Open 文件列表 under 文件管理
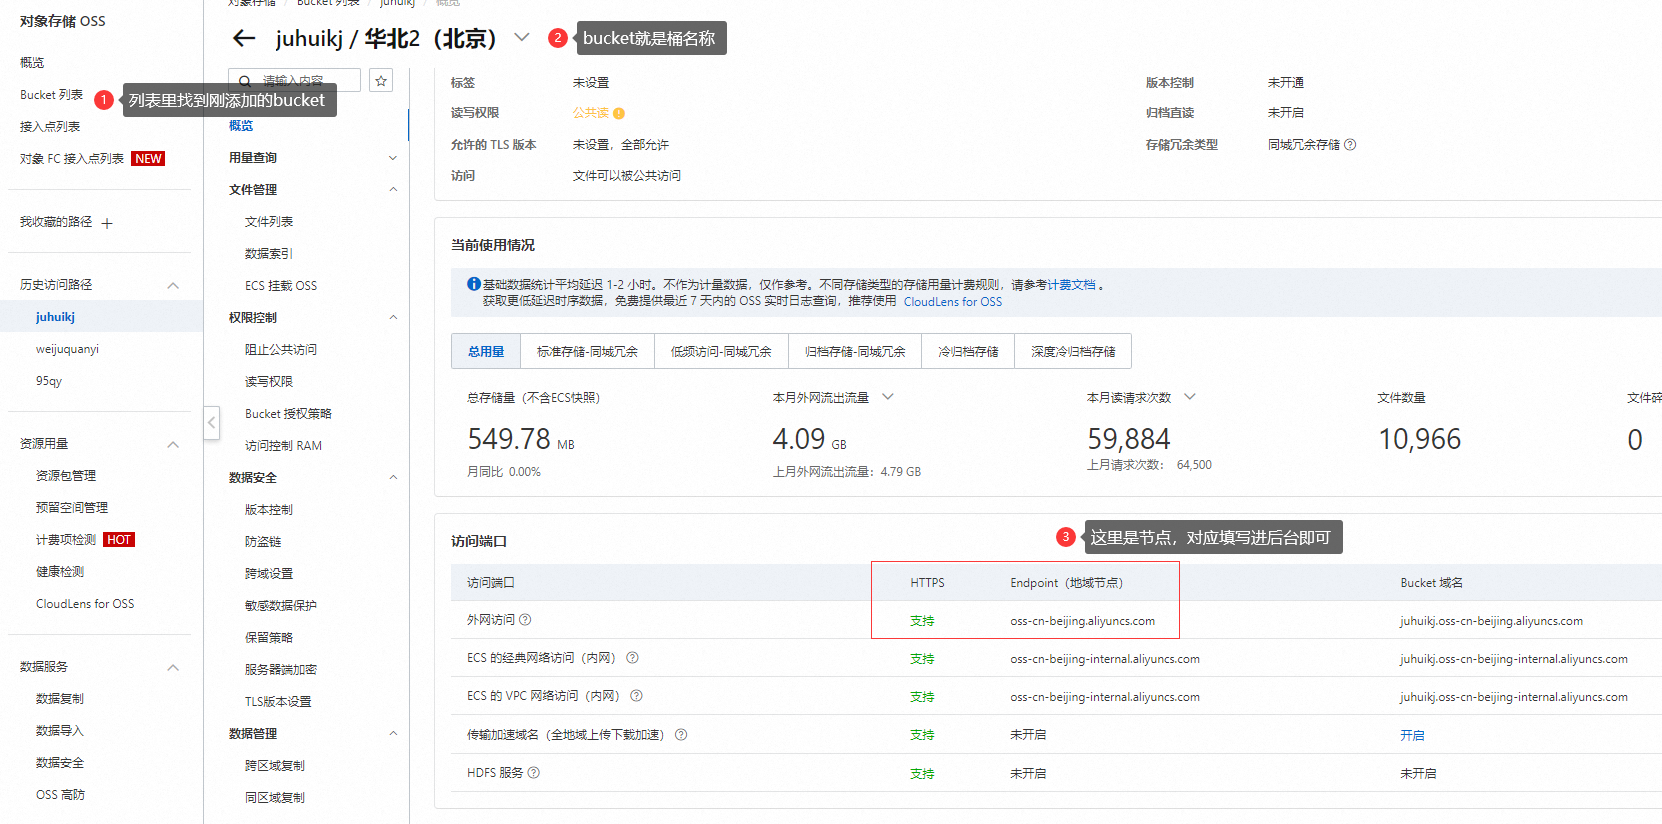 pos(269,222)
